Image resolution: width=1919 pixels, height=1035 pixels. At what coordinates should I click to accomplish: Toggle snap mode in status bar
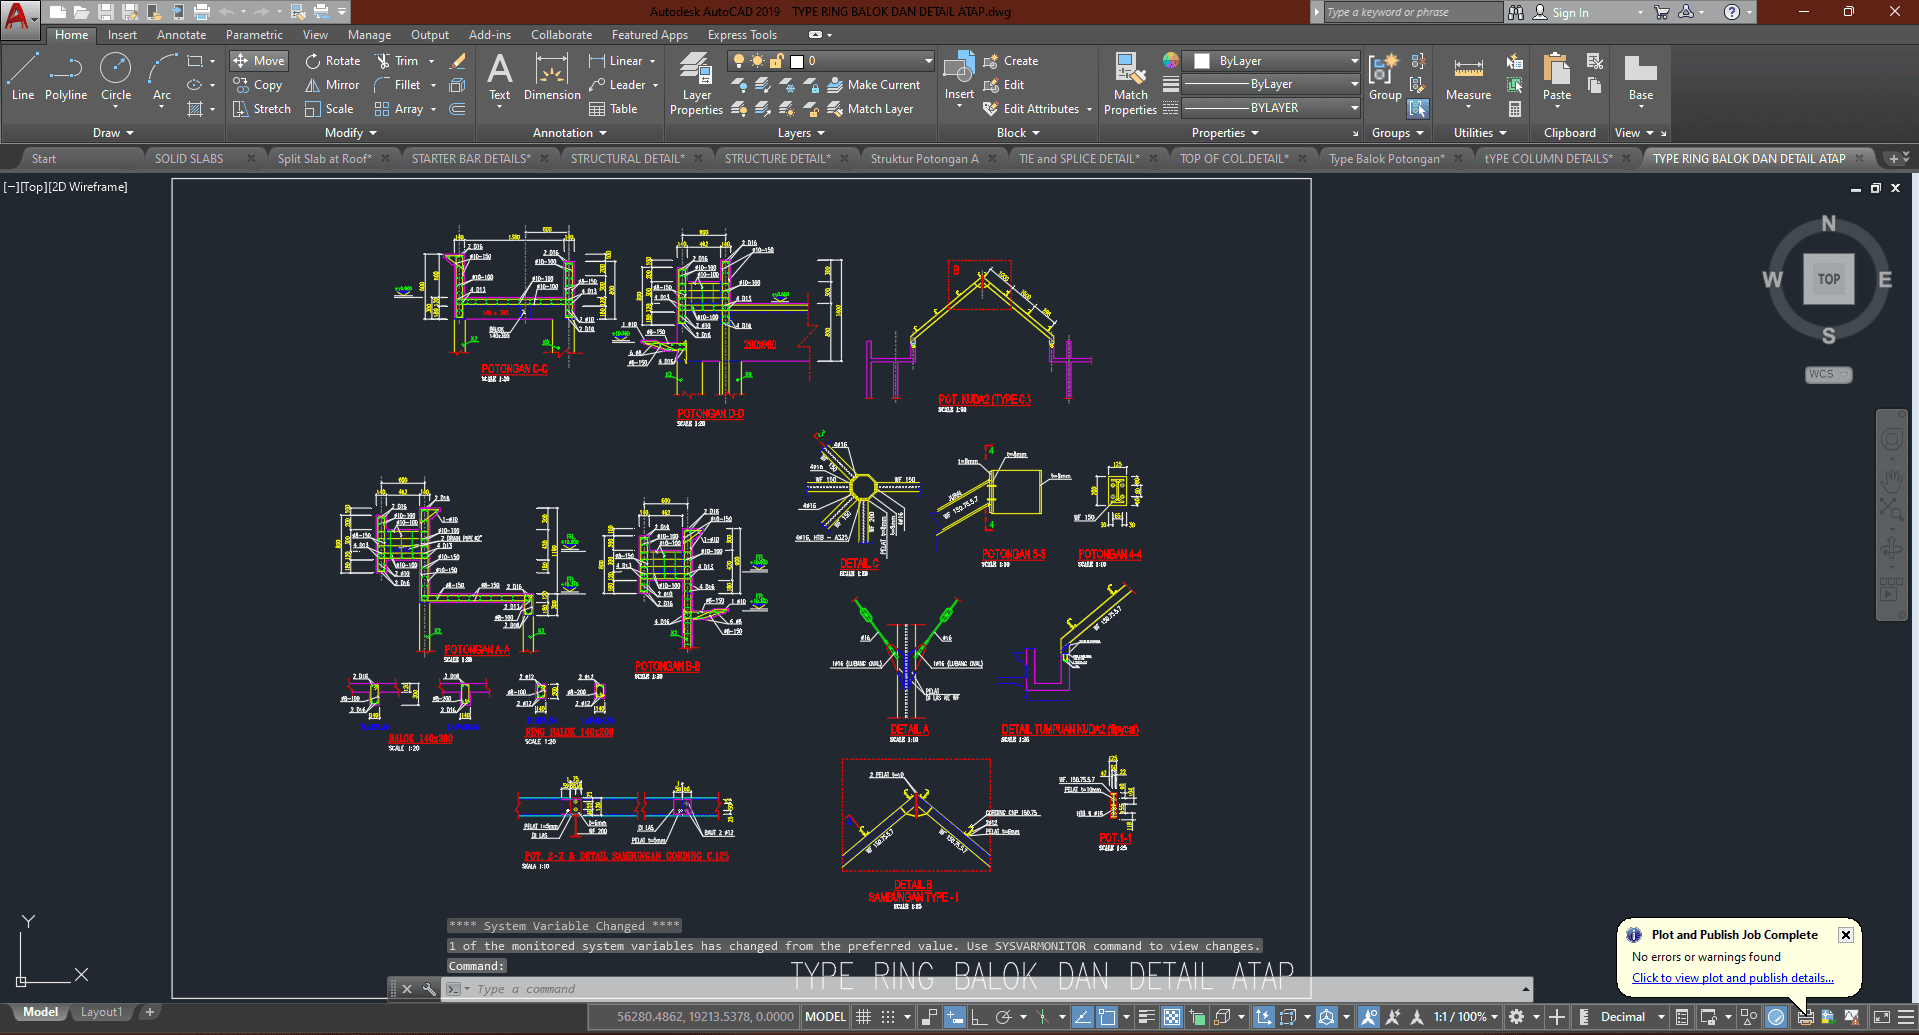[x=888, y=1017]
